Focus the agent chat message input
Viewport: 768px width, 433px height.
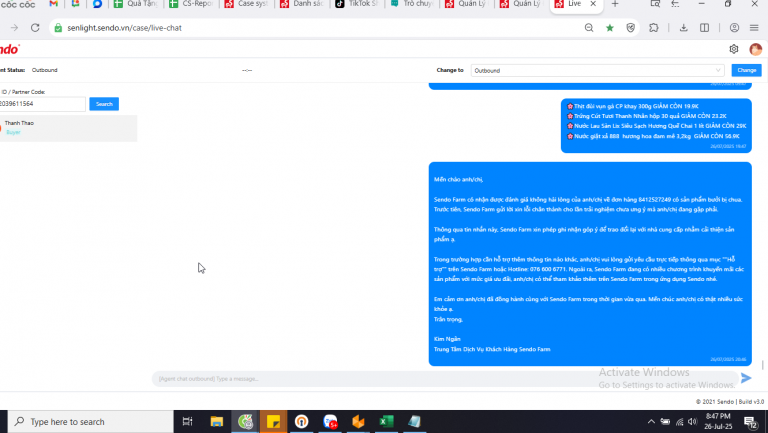[443, 379]
